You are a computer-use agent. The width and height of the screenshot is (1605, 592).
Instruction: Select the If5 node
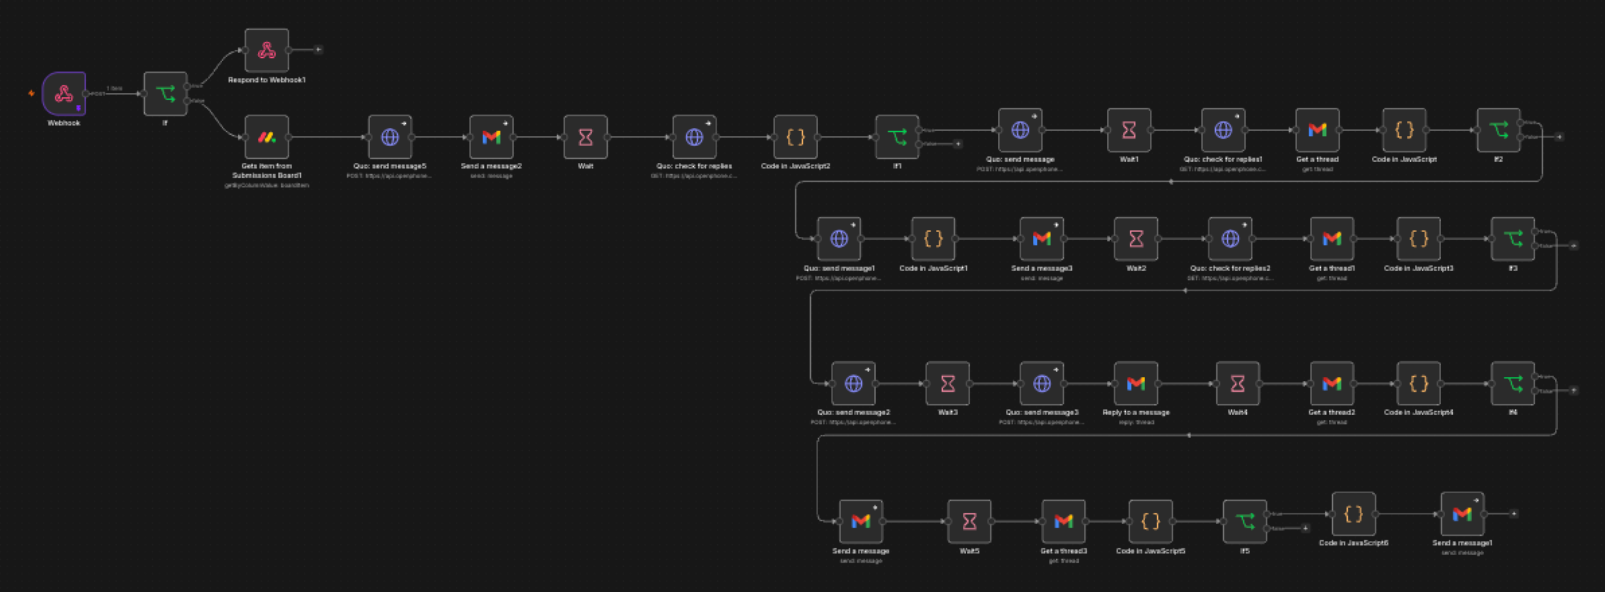click(1245, 522)
